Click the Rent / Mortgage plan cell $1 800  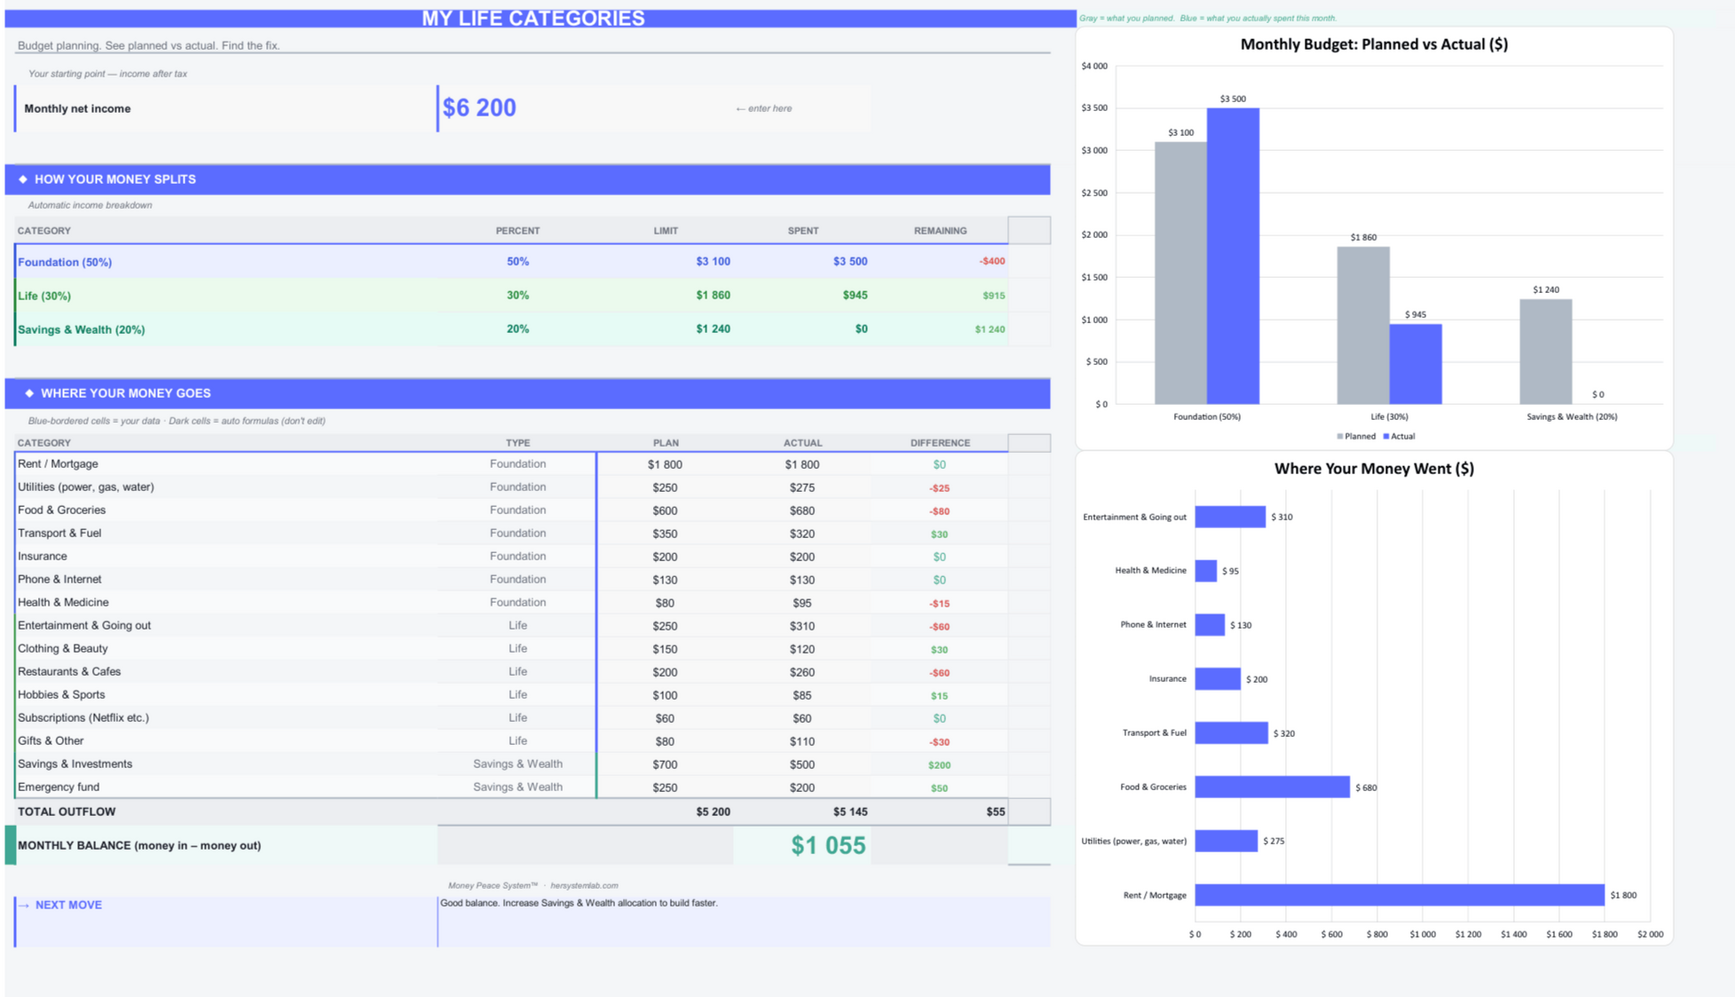pos(665,464)
